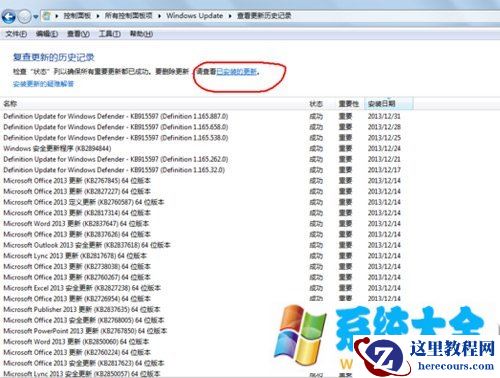Image resolution: width=500 pixels, height=378 pixels.
Task: Click 复查更新的历史记录 page heading
Action: [54, 57]
